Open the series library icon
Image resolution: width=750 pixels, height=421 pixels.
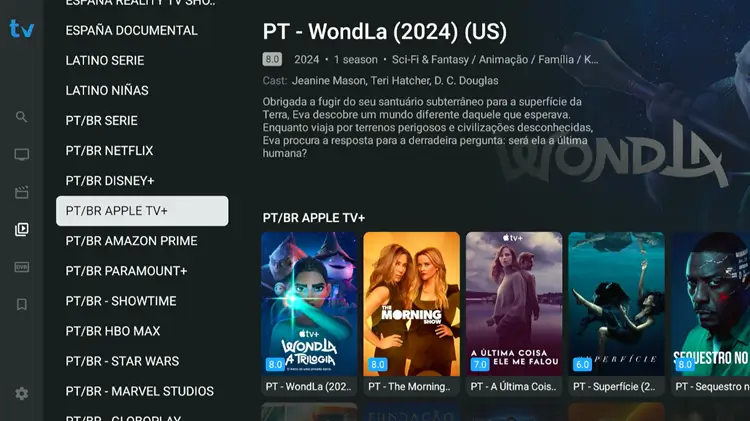click(22, 230)
